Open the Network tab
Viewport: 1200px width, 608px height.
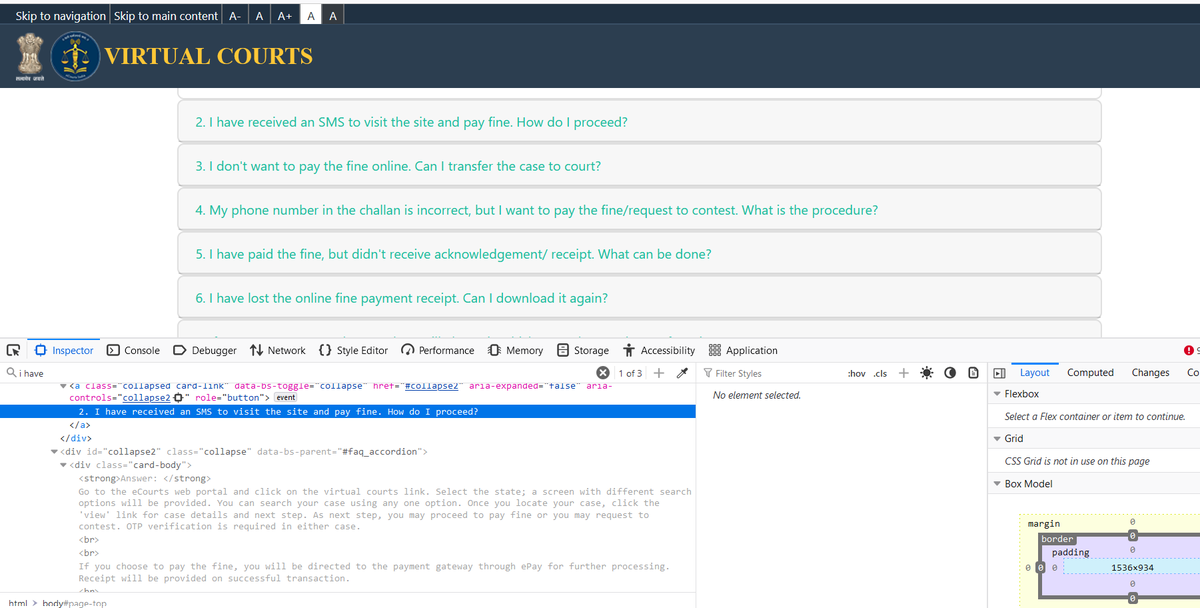[x=278, y=350]
